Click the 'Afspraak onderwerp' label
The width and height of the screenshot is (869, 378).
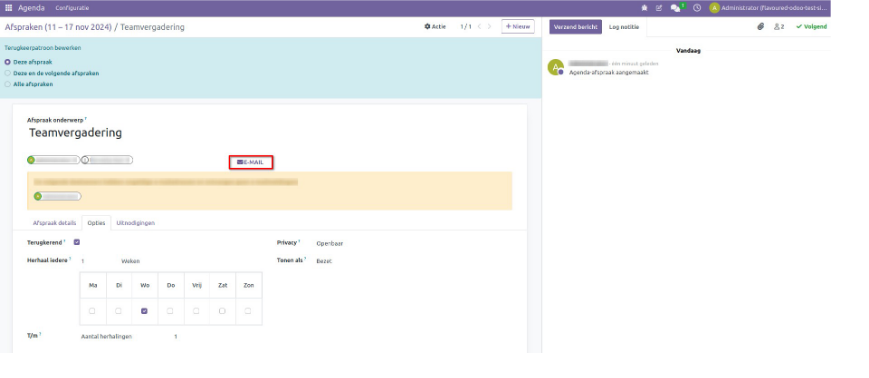point(55,120)
